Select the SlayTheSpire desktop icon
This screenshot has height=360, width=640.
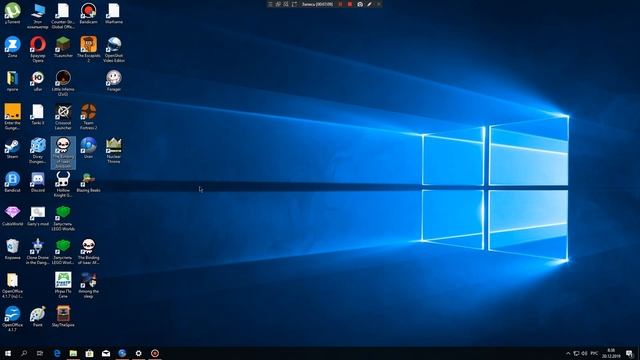(63, 317)
